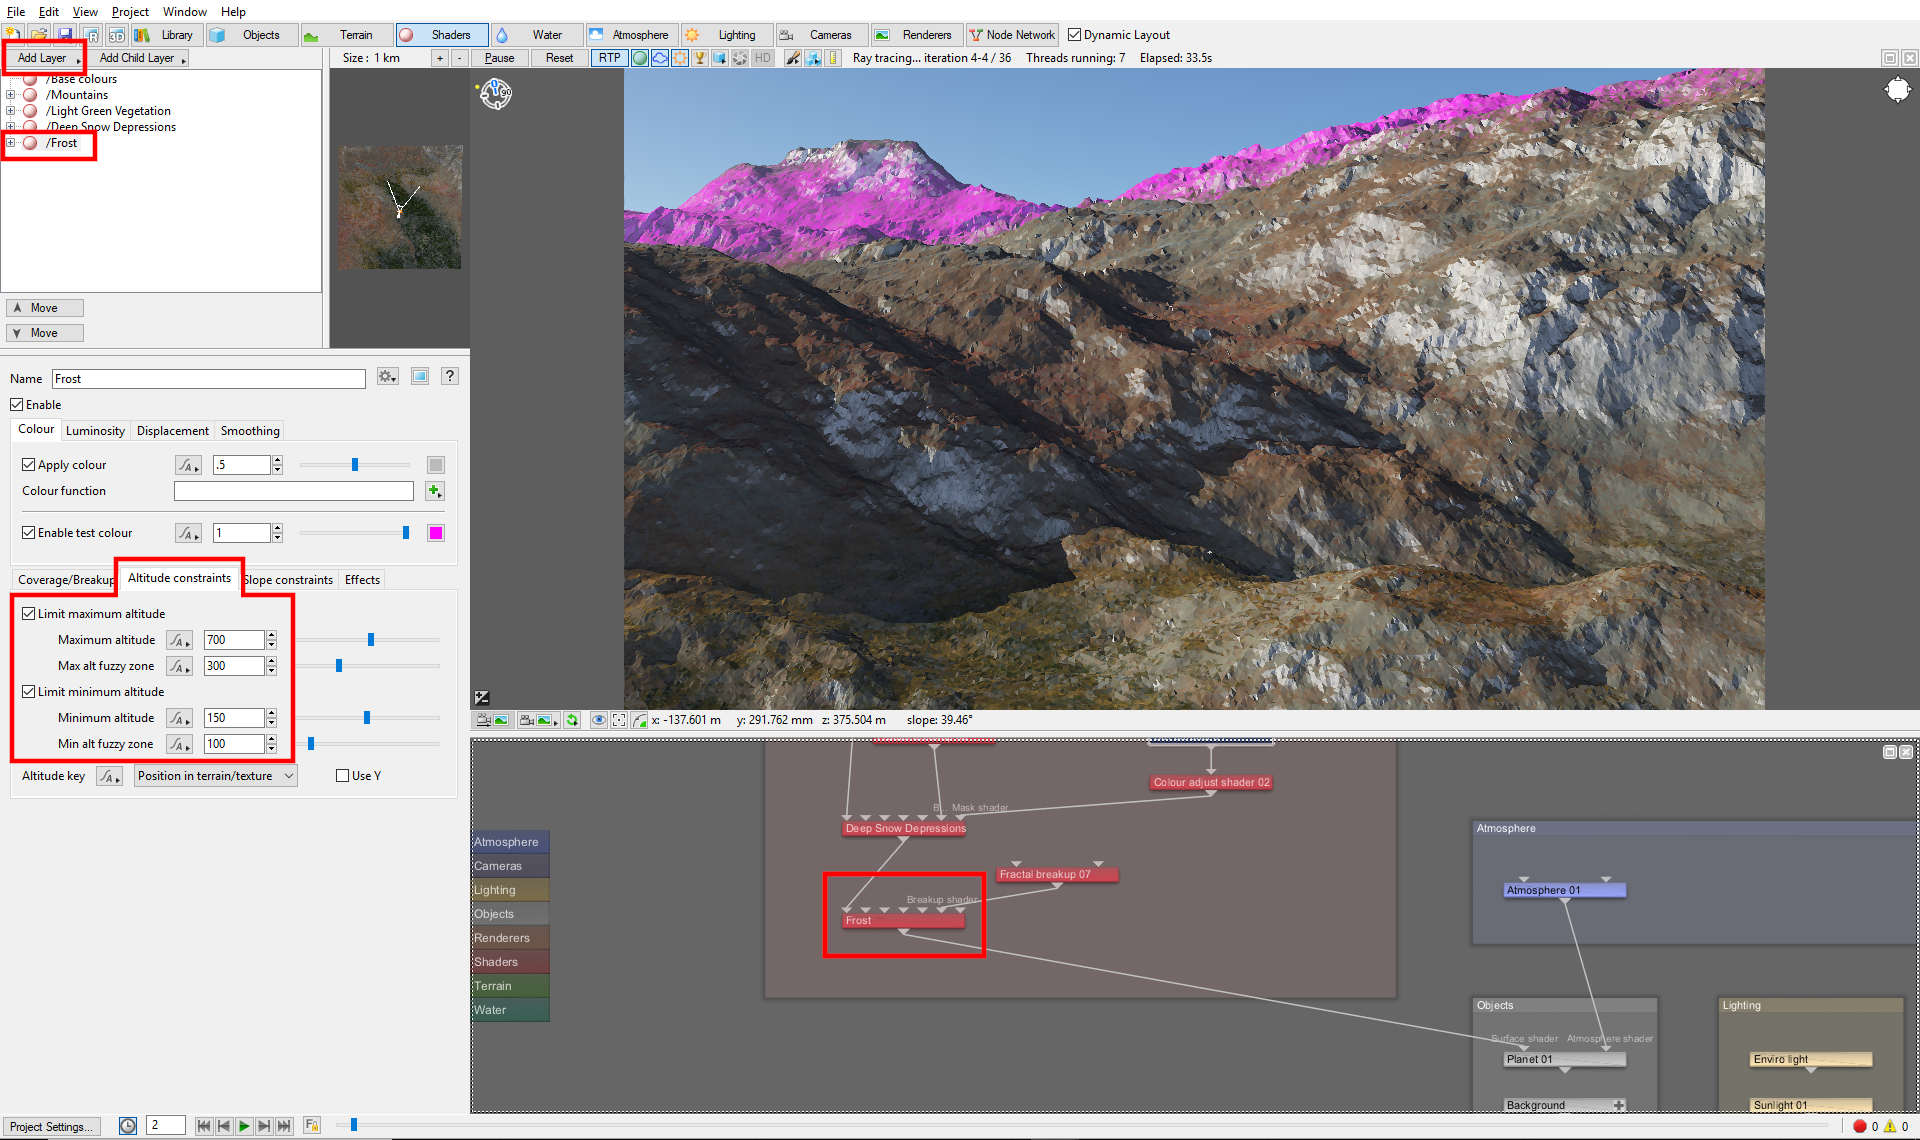Expand the /Light Green Vegetation tree node

pyautogui.click(x=11, y=111)
